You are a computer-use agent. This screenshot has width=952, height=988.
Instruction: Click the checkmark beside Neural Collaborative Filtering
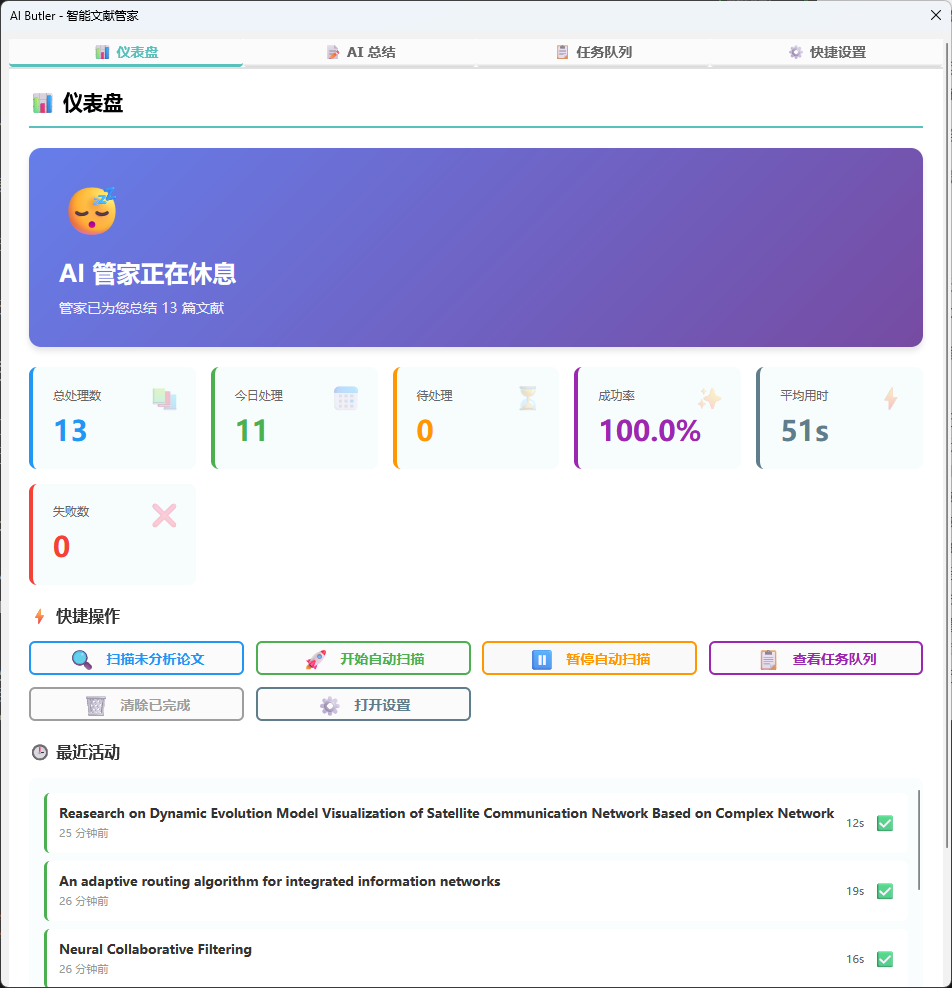coord(885,959)
